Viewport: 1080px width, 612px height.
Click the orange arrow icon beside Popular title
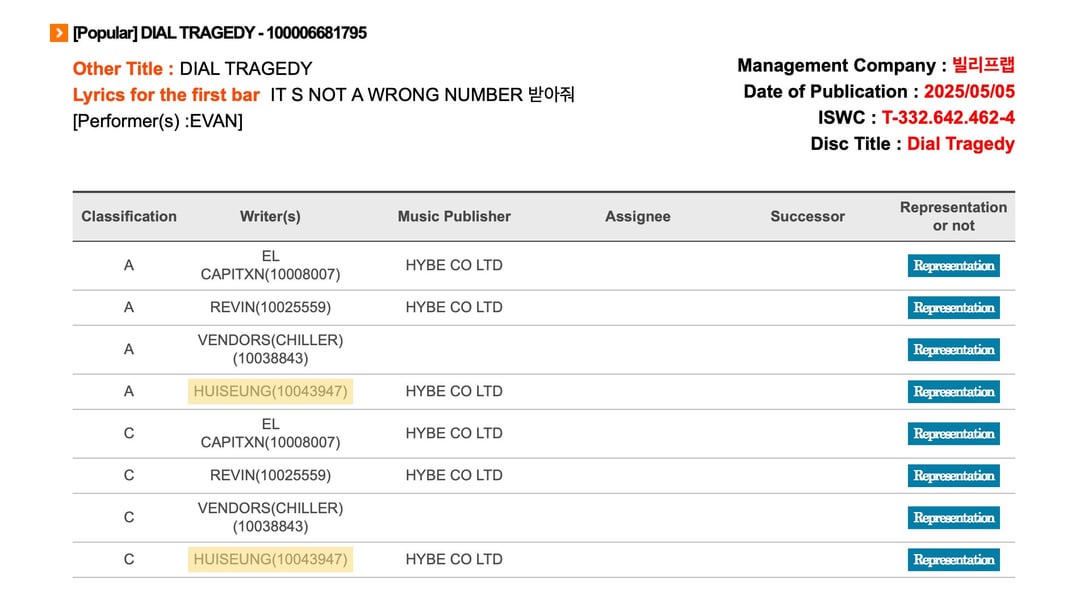[x=59, y=32]
